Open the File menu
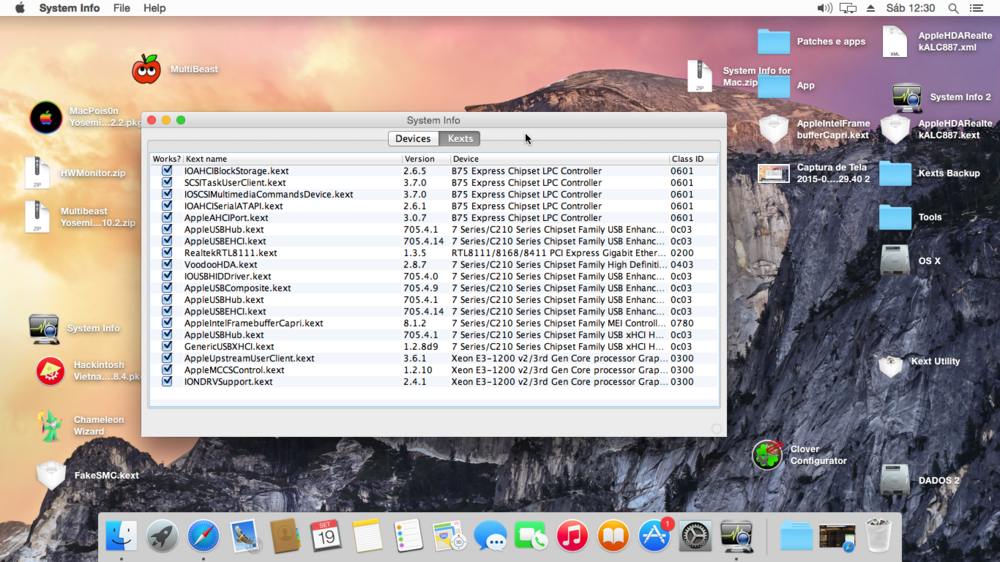 [x=121, y=8]
